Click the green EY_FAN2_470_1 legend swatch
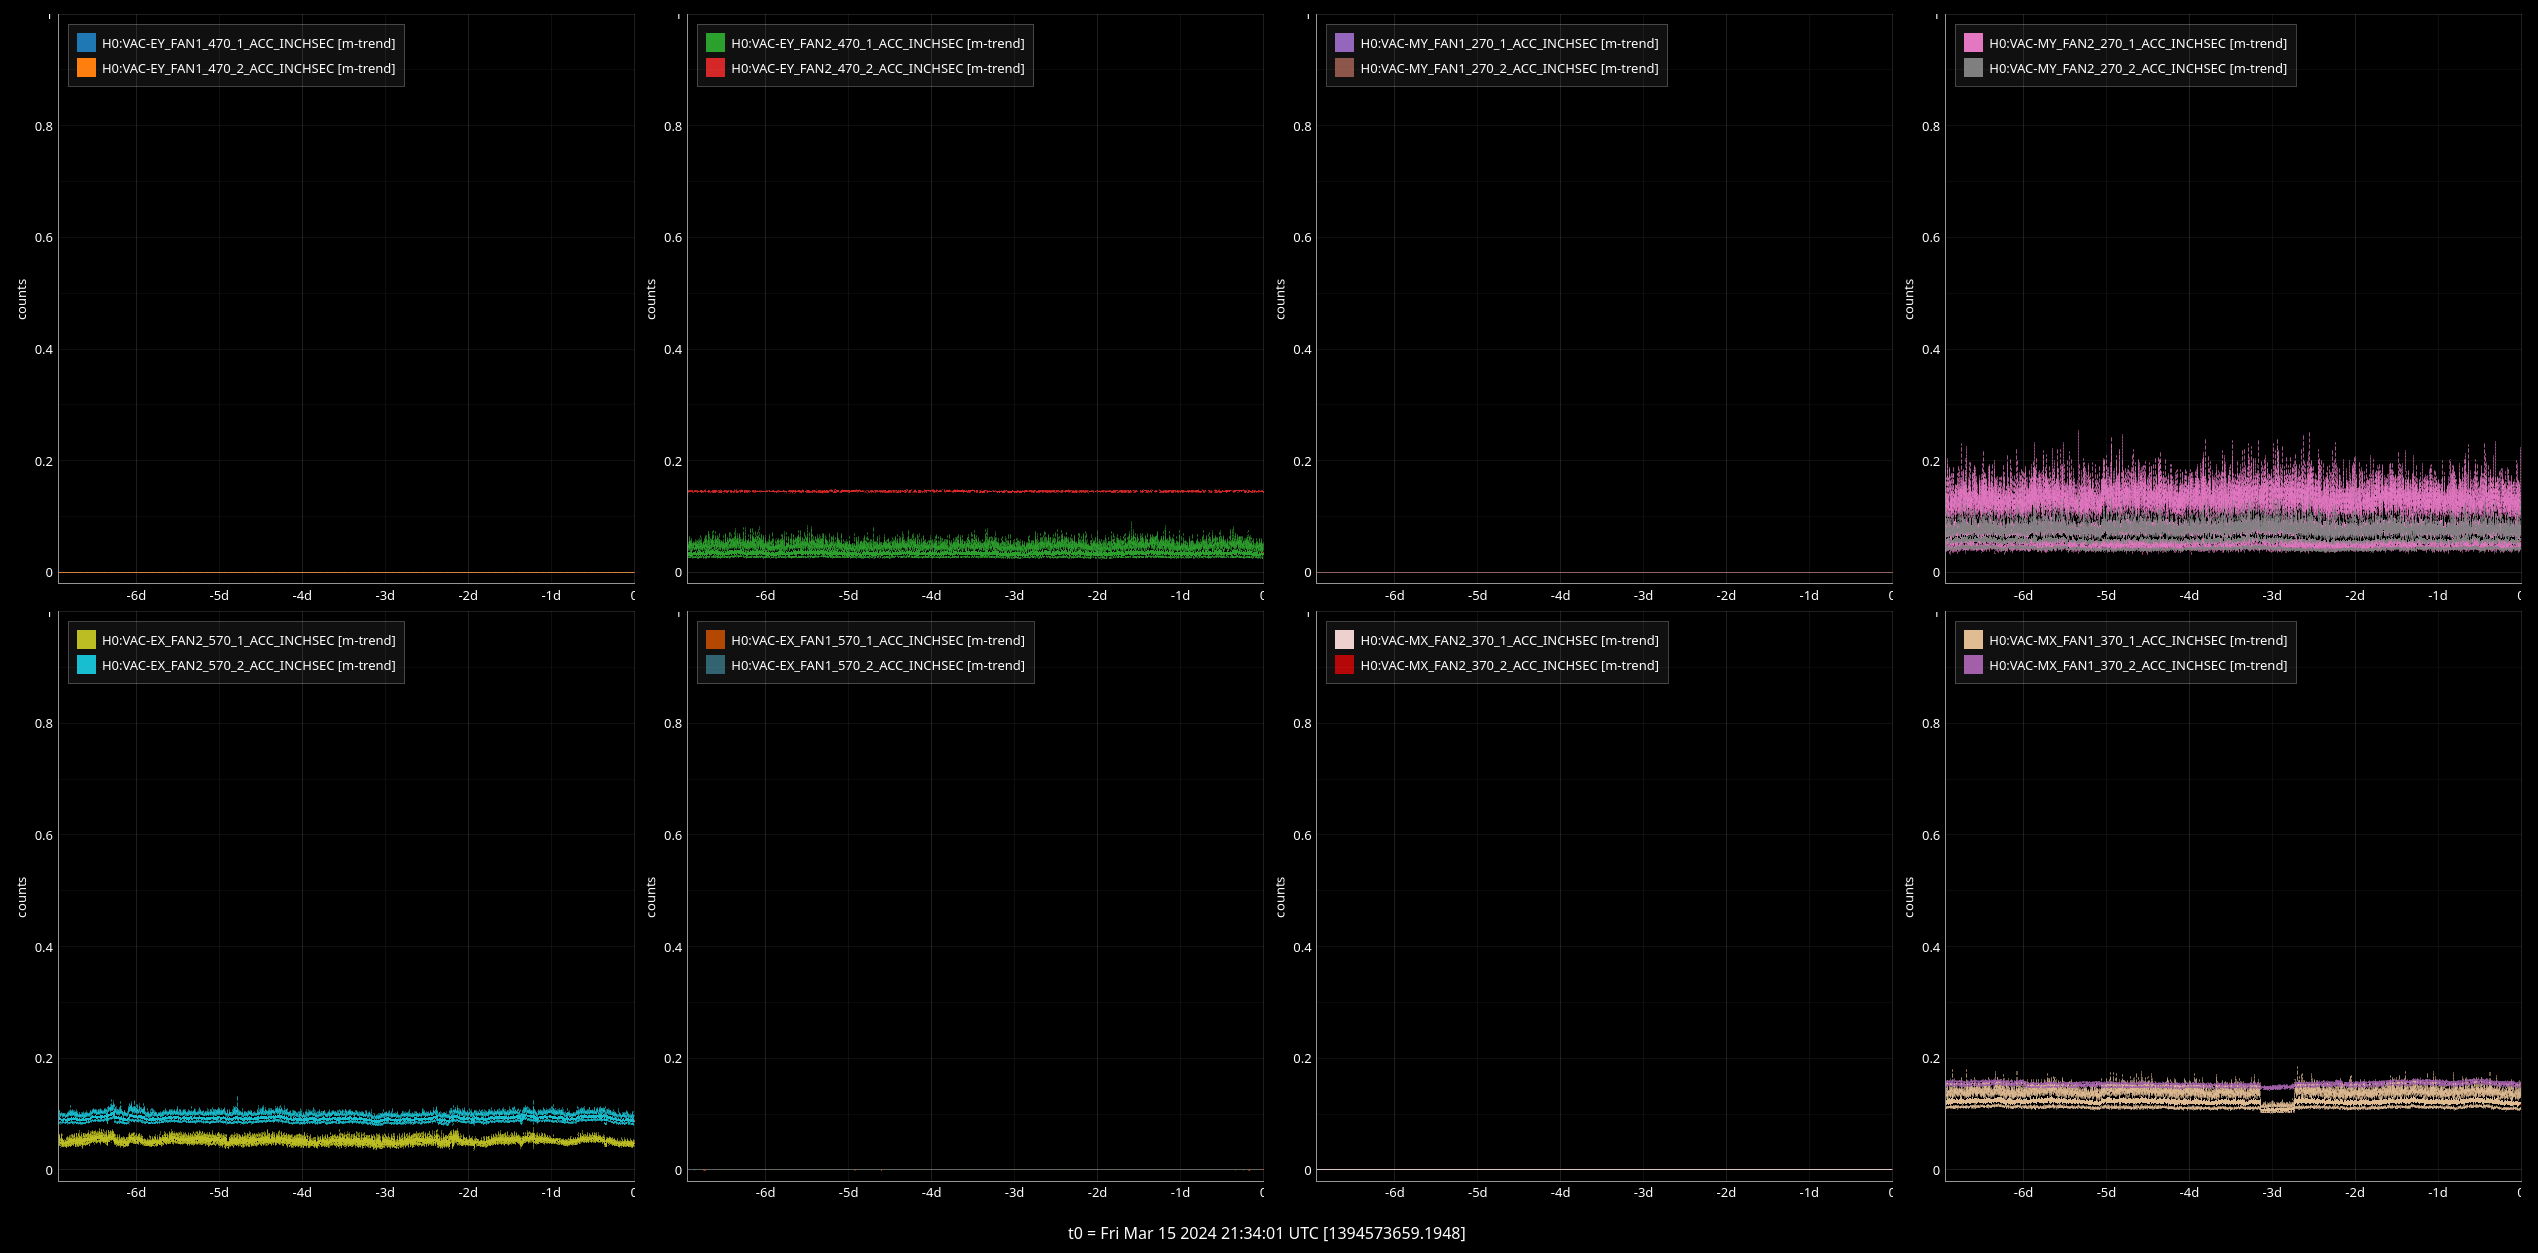Screen dimensions: 2538x1253 (x=715, y=43)
